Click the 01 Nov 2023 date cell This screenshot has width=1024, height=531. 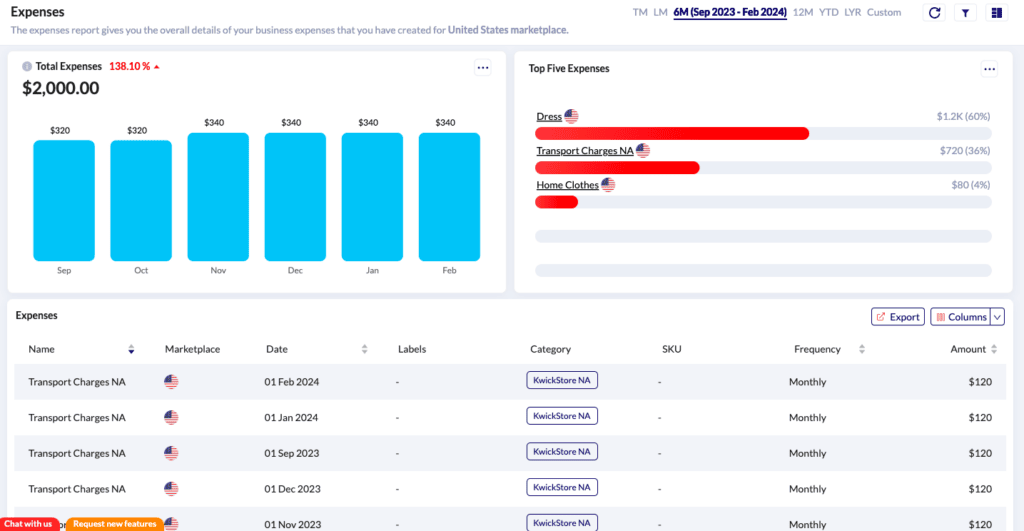293,524
